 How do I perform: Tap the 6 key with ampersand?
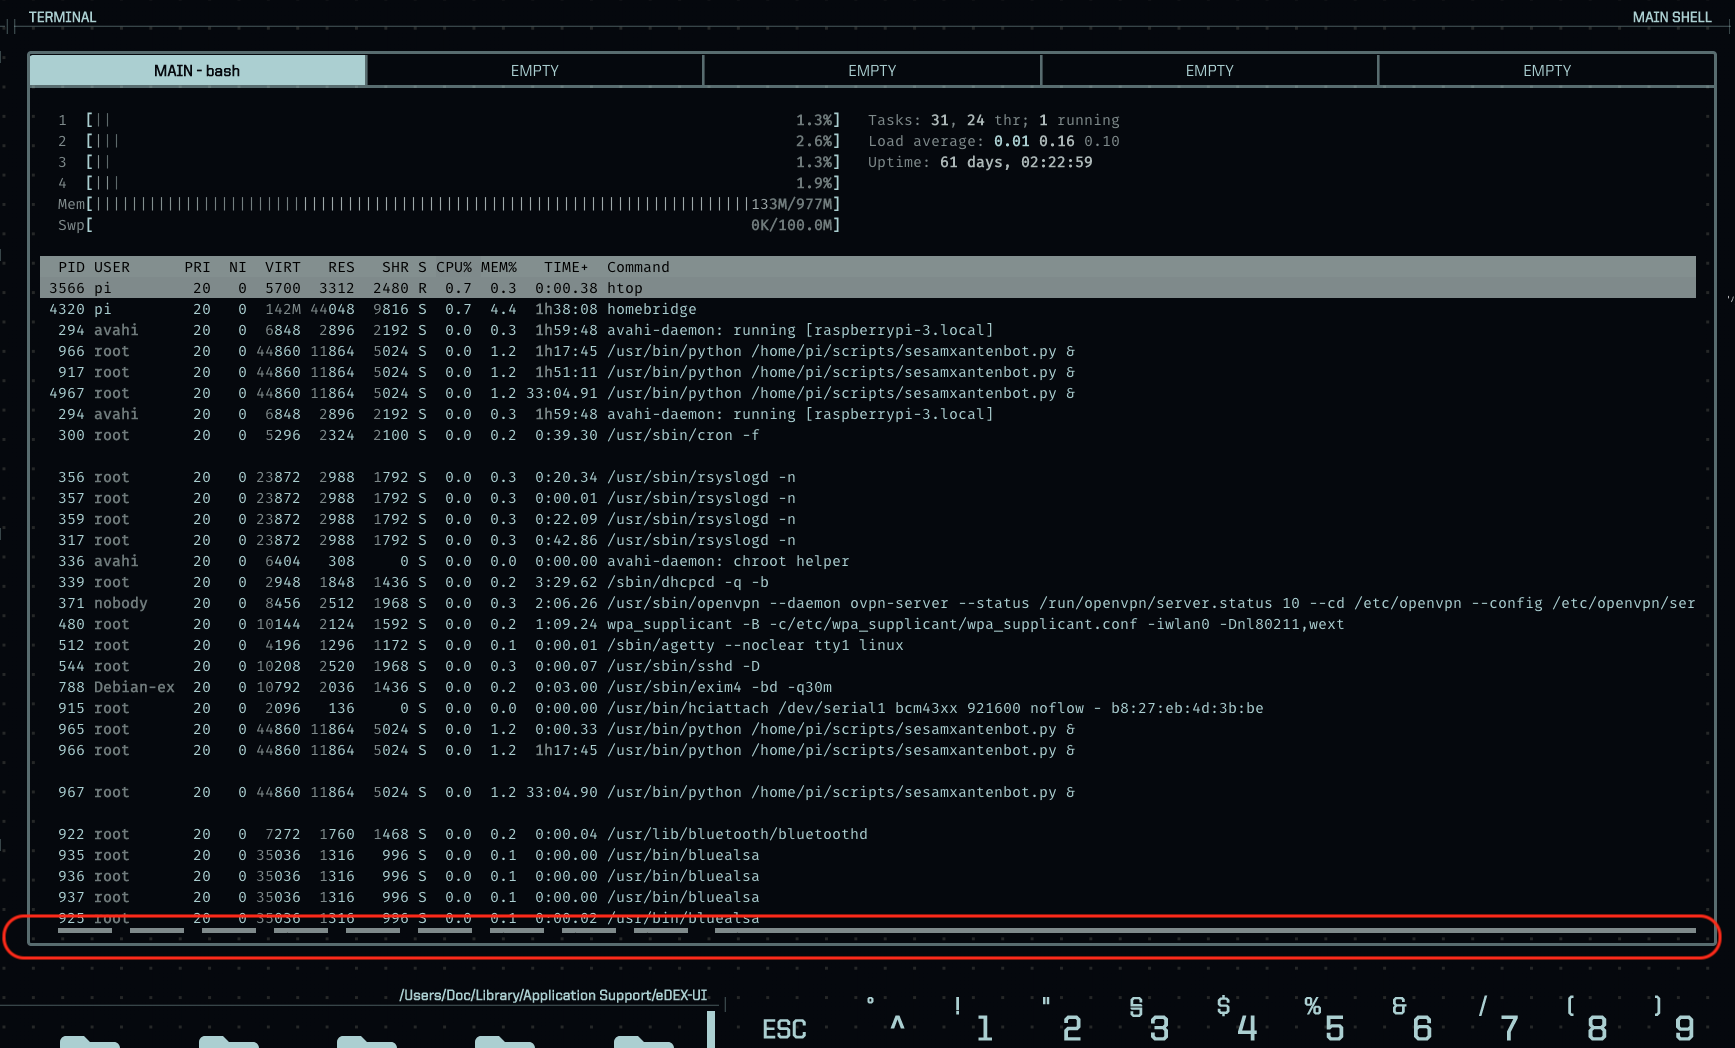click(1421, 1027)
